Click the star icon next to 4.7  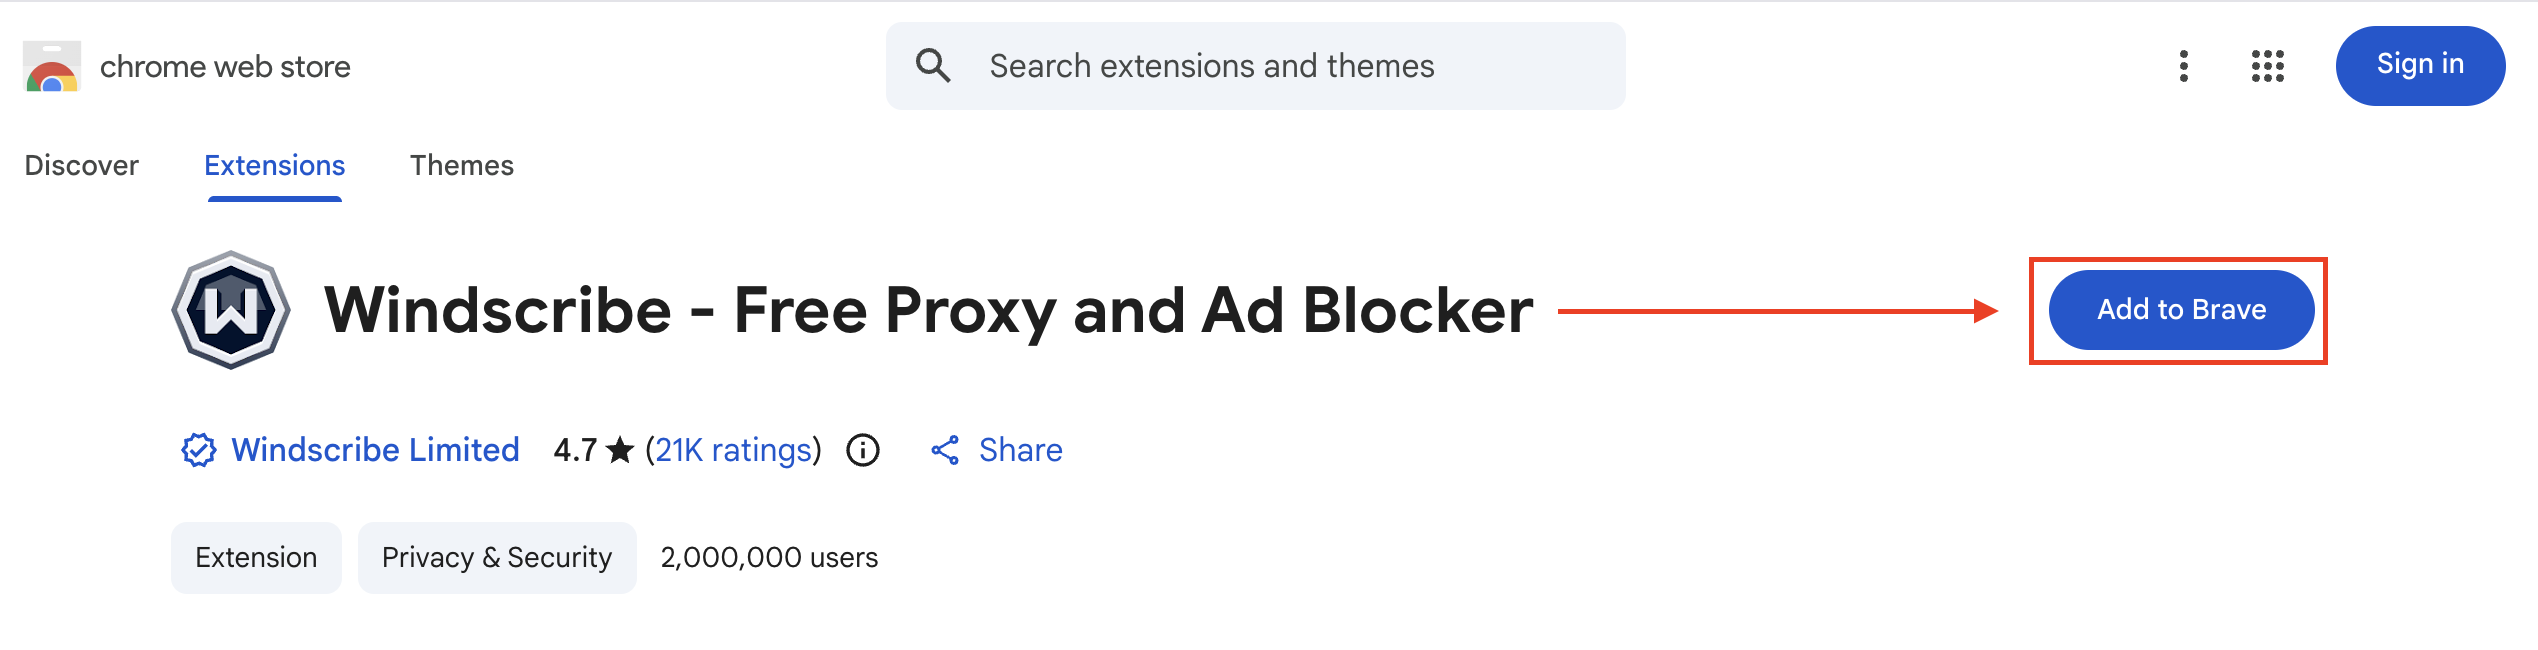[618, 450]
